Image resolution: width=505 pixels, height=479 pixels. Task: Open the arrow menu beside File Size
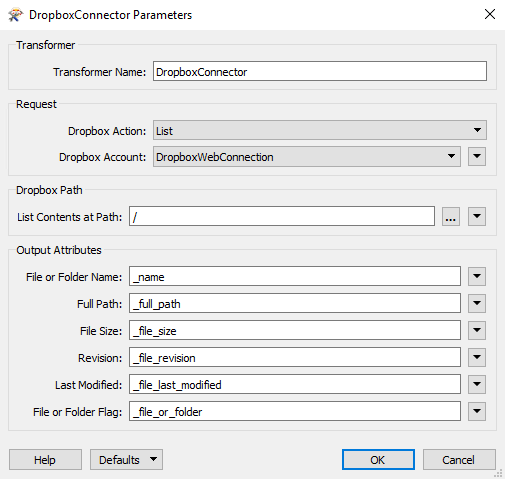click(x=477, y=330)
